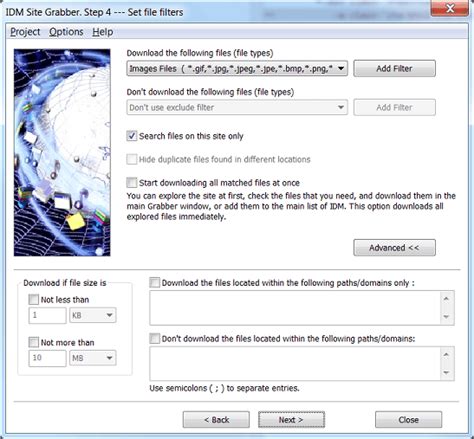Click the Close button at bottom
This screenshot has height=439, width=474.
coord(409,420)
